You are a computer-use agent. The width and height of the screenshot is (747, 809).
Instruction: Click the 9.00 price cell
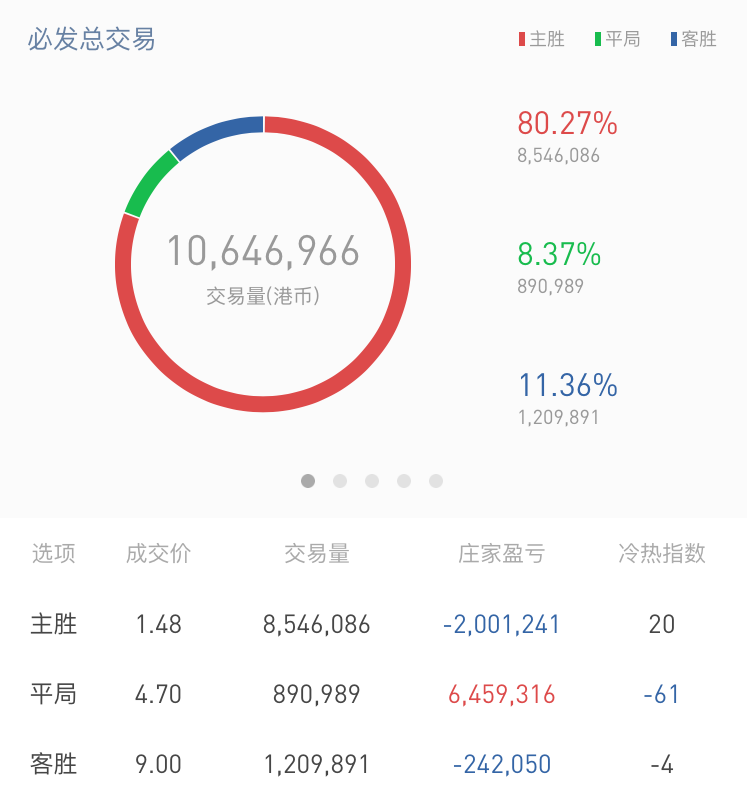[x=158, y=765]
